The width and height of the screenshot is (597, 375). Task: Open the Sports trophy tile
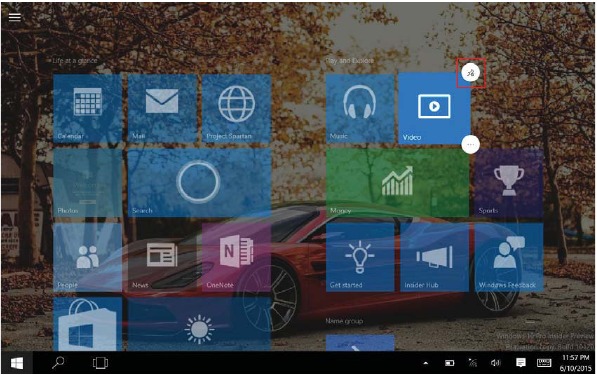coord(509,183)
